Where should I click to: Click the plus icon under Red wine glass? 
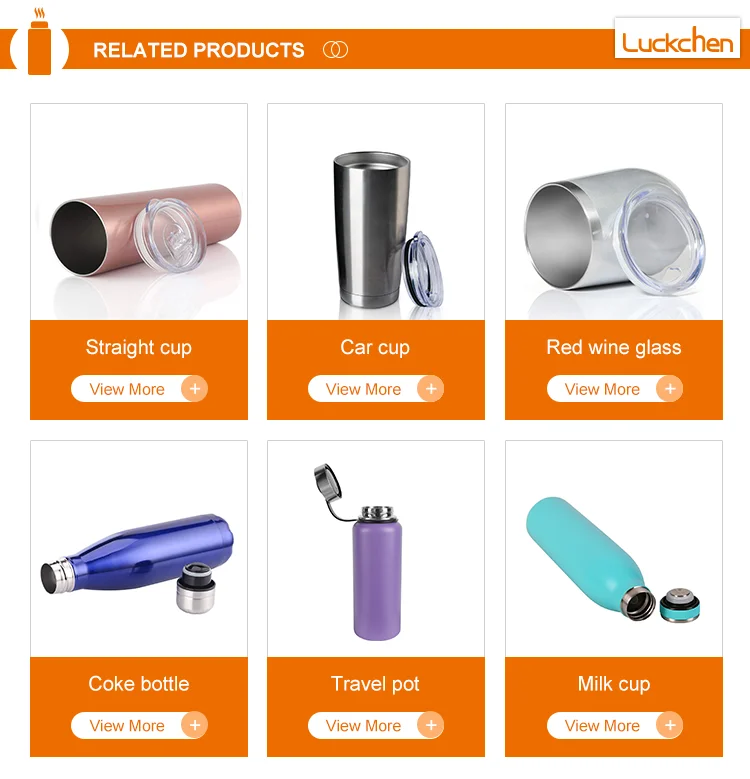pyautogui.click(x=670, y=389)
